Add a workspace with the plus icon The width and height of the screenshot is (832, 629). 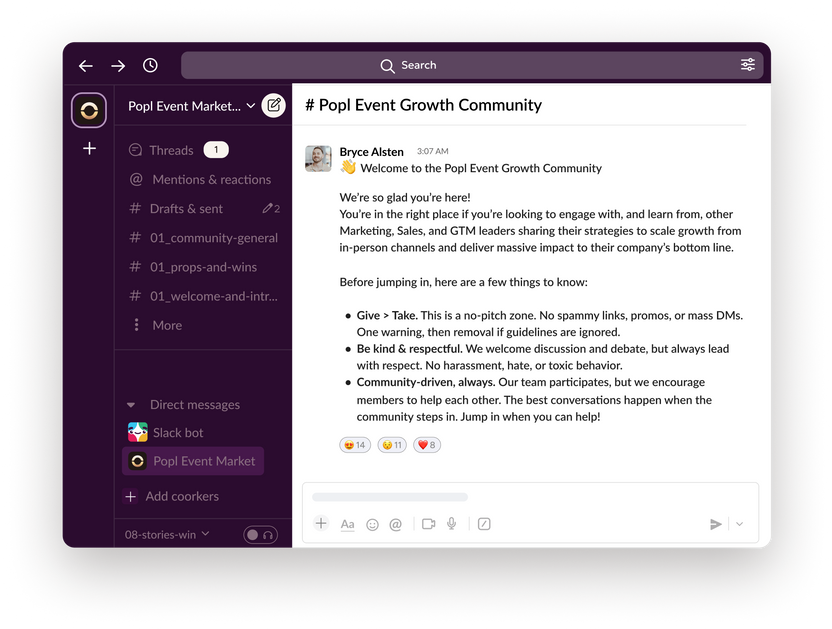tap(90, 148)
